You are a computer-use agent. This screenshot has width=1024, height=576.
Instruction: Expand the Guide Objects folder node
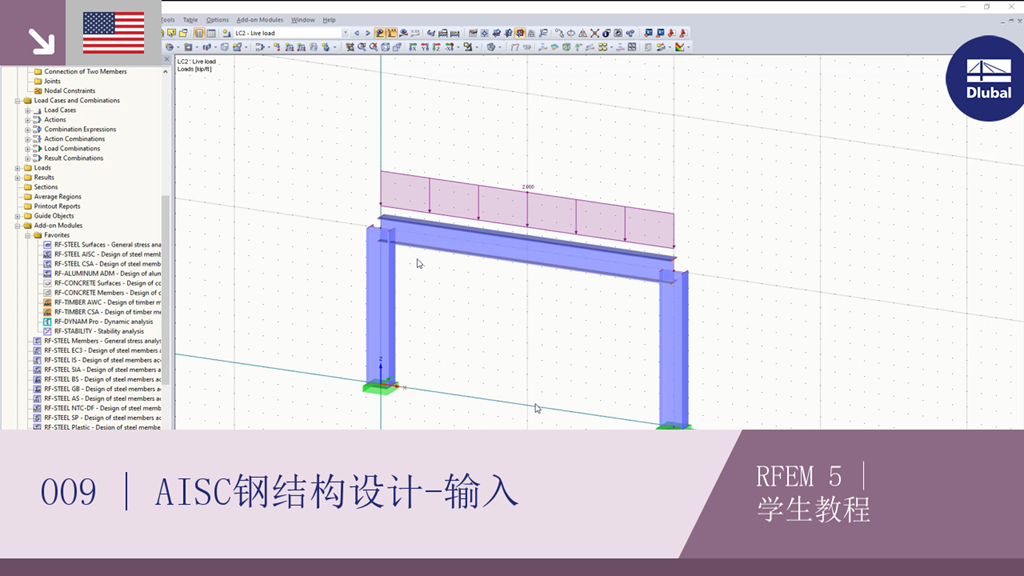click(18, 216)
